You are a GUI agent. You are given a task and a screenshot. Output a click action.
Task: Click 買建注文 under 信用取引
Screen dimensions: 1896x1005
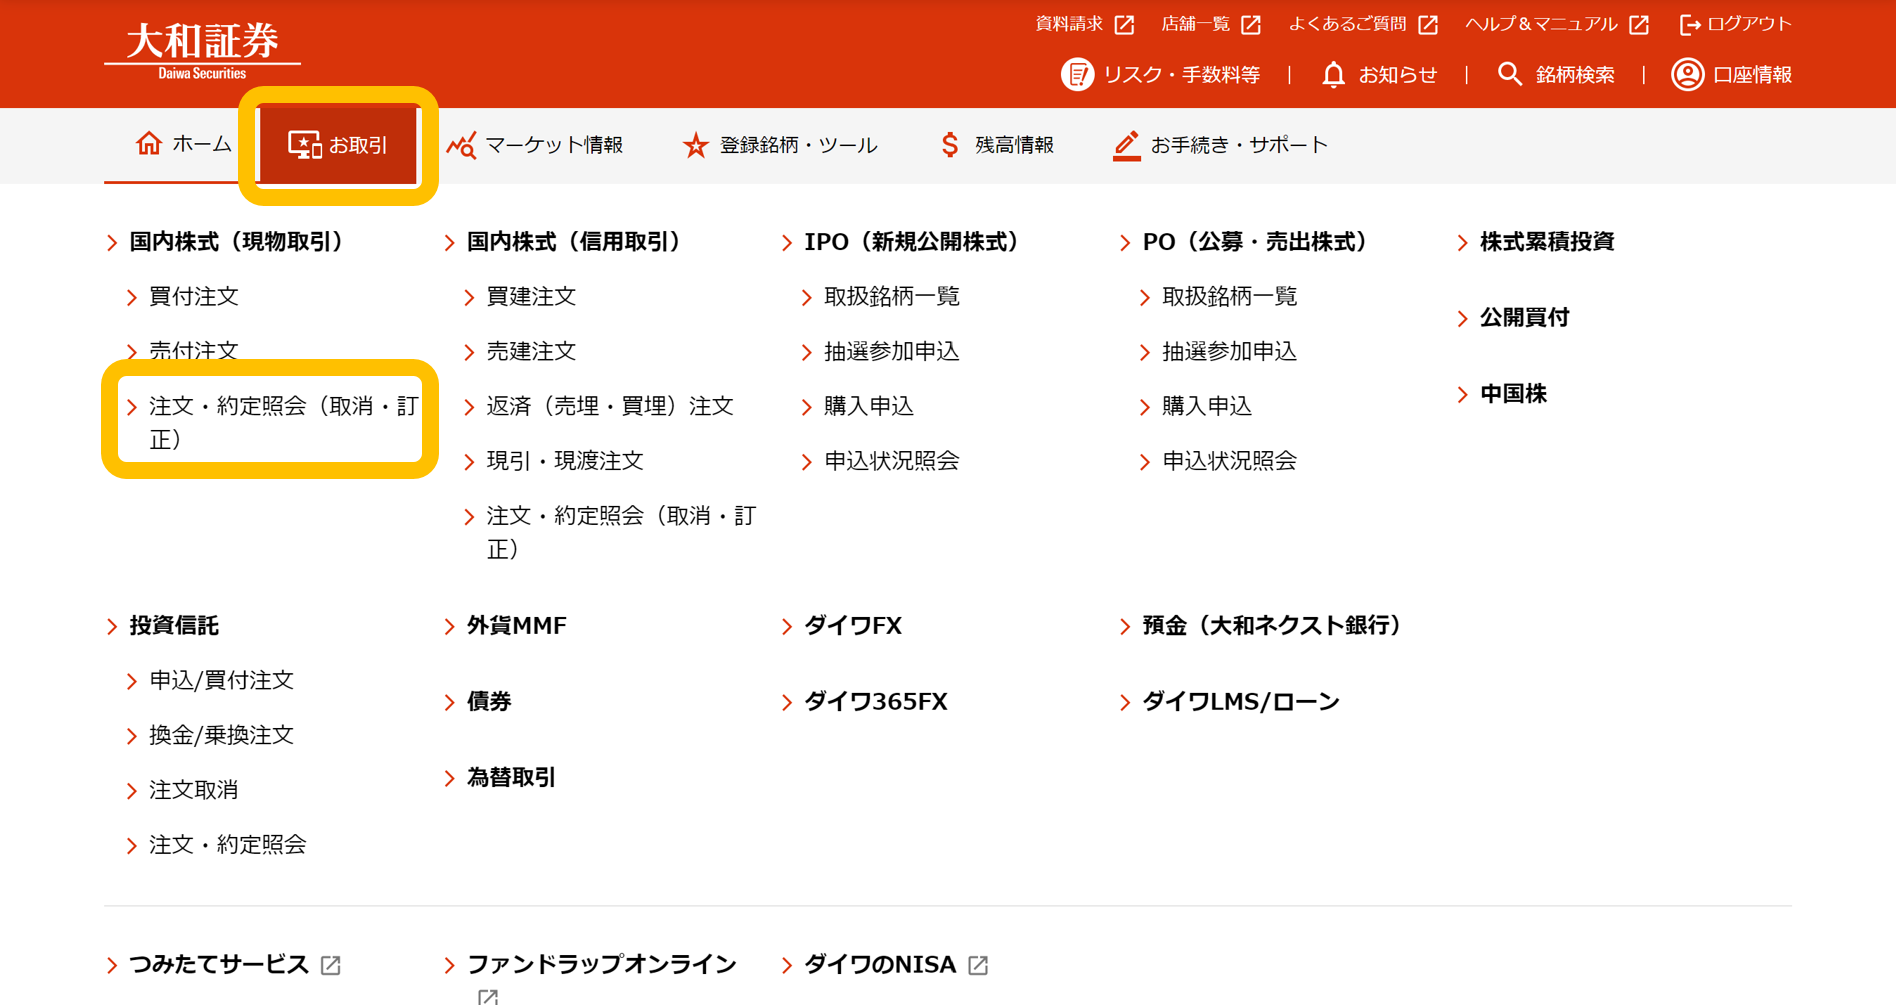point(531,297)
